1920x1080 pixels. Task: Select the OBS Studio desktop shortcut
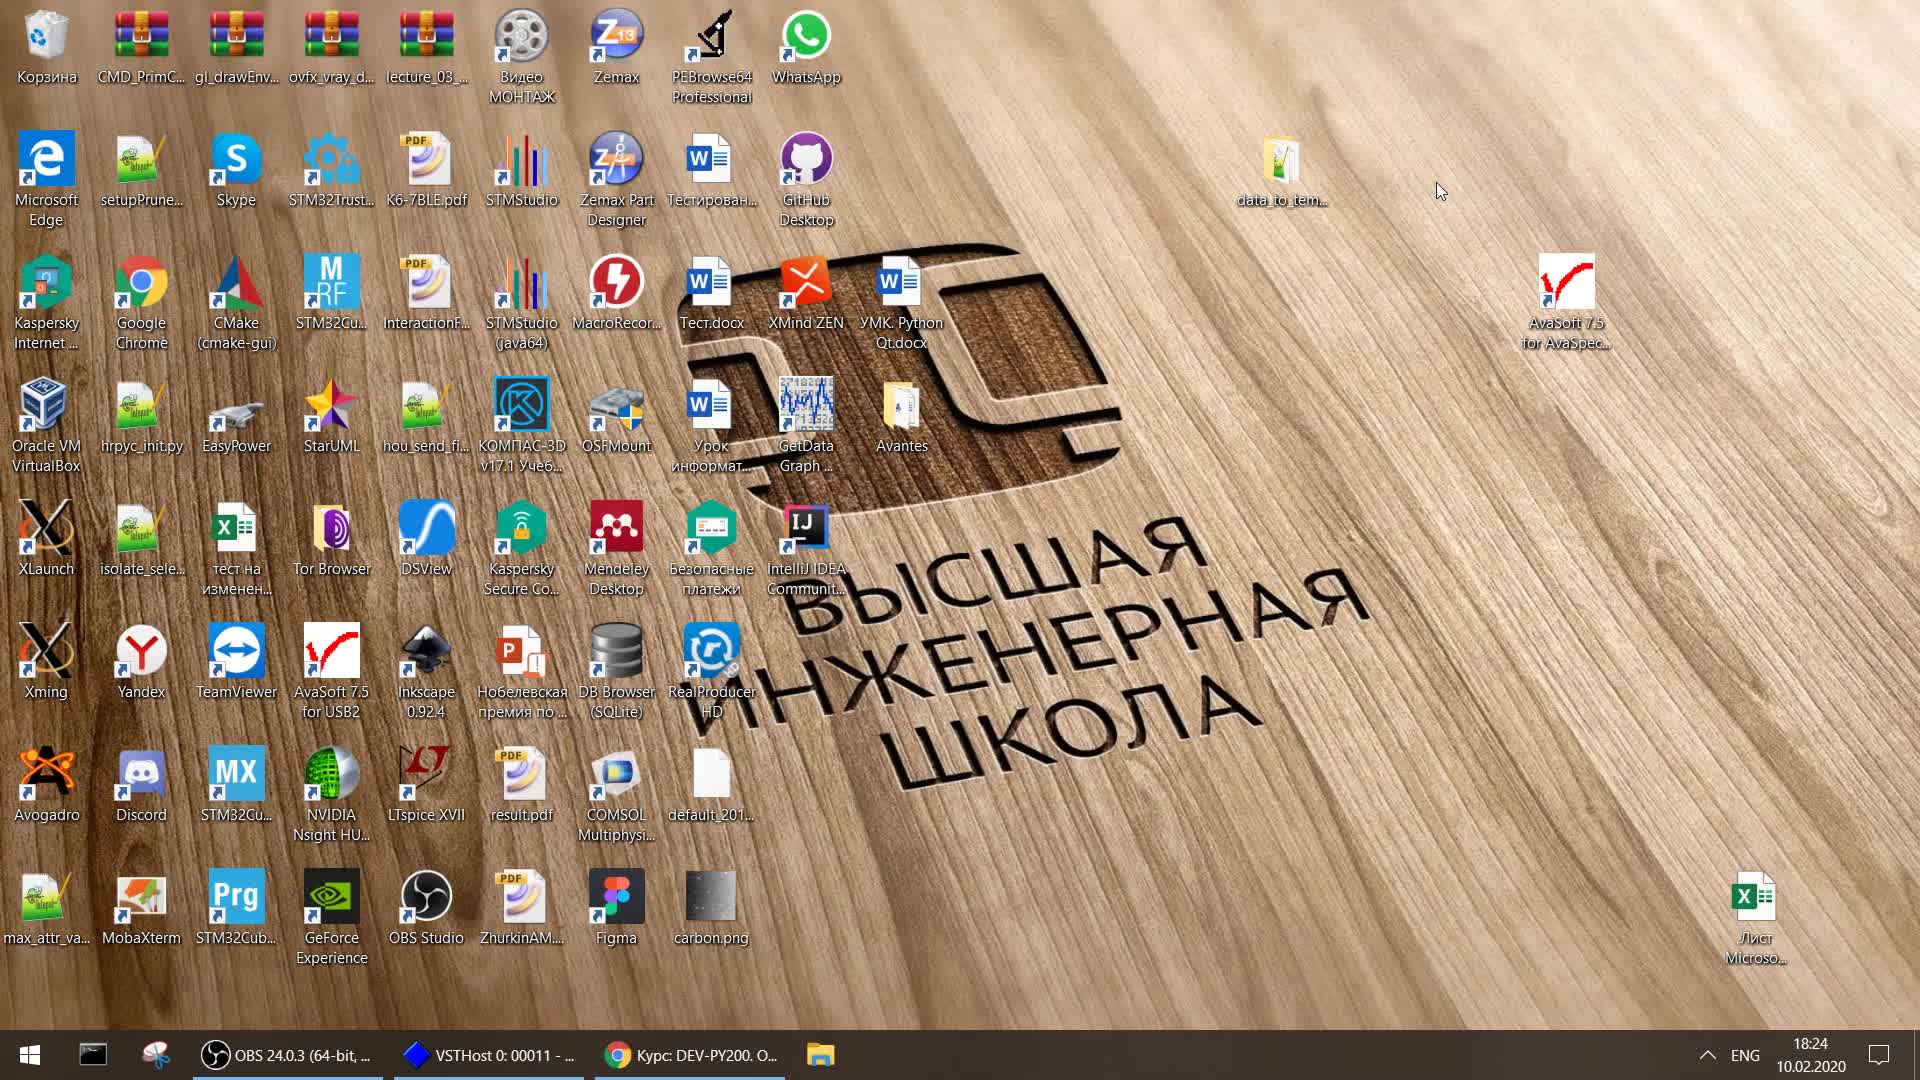click(x=426, y=908)
